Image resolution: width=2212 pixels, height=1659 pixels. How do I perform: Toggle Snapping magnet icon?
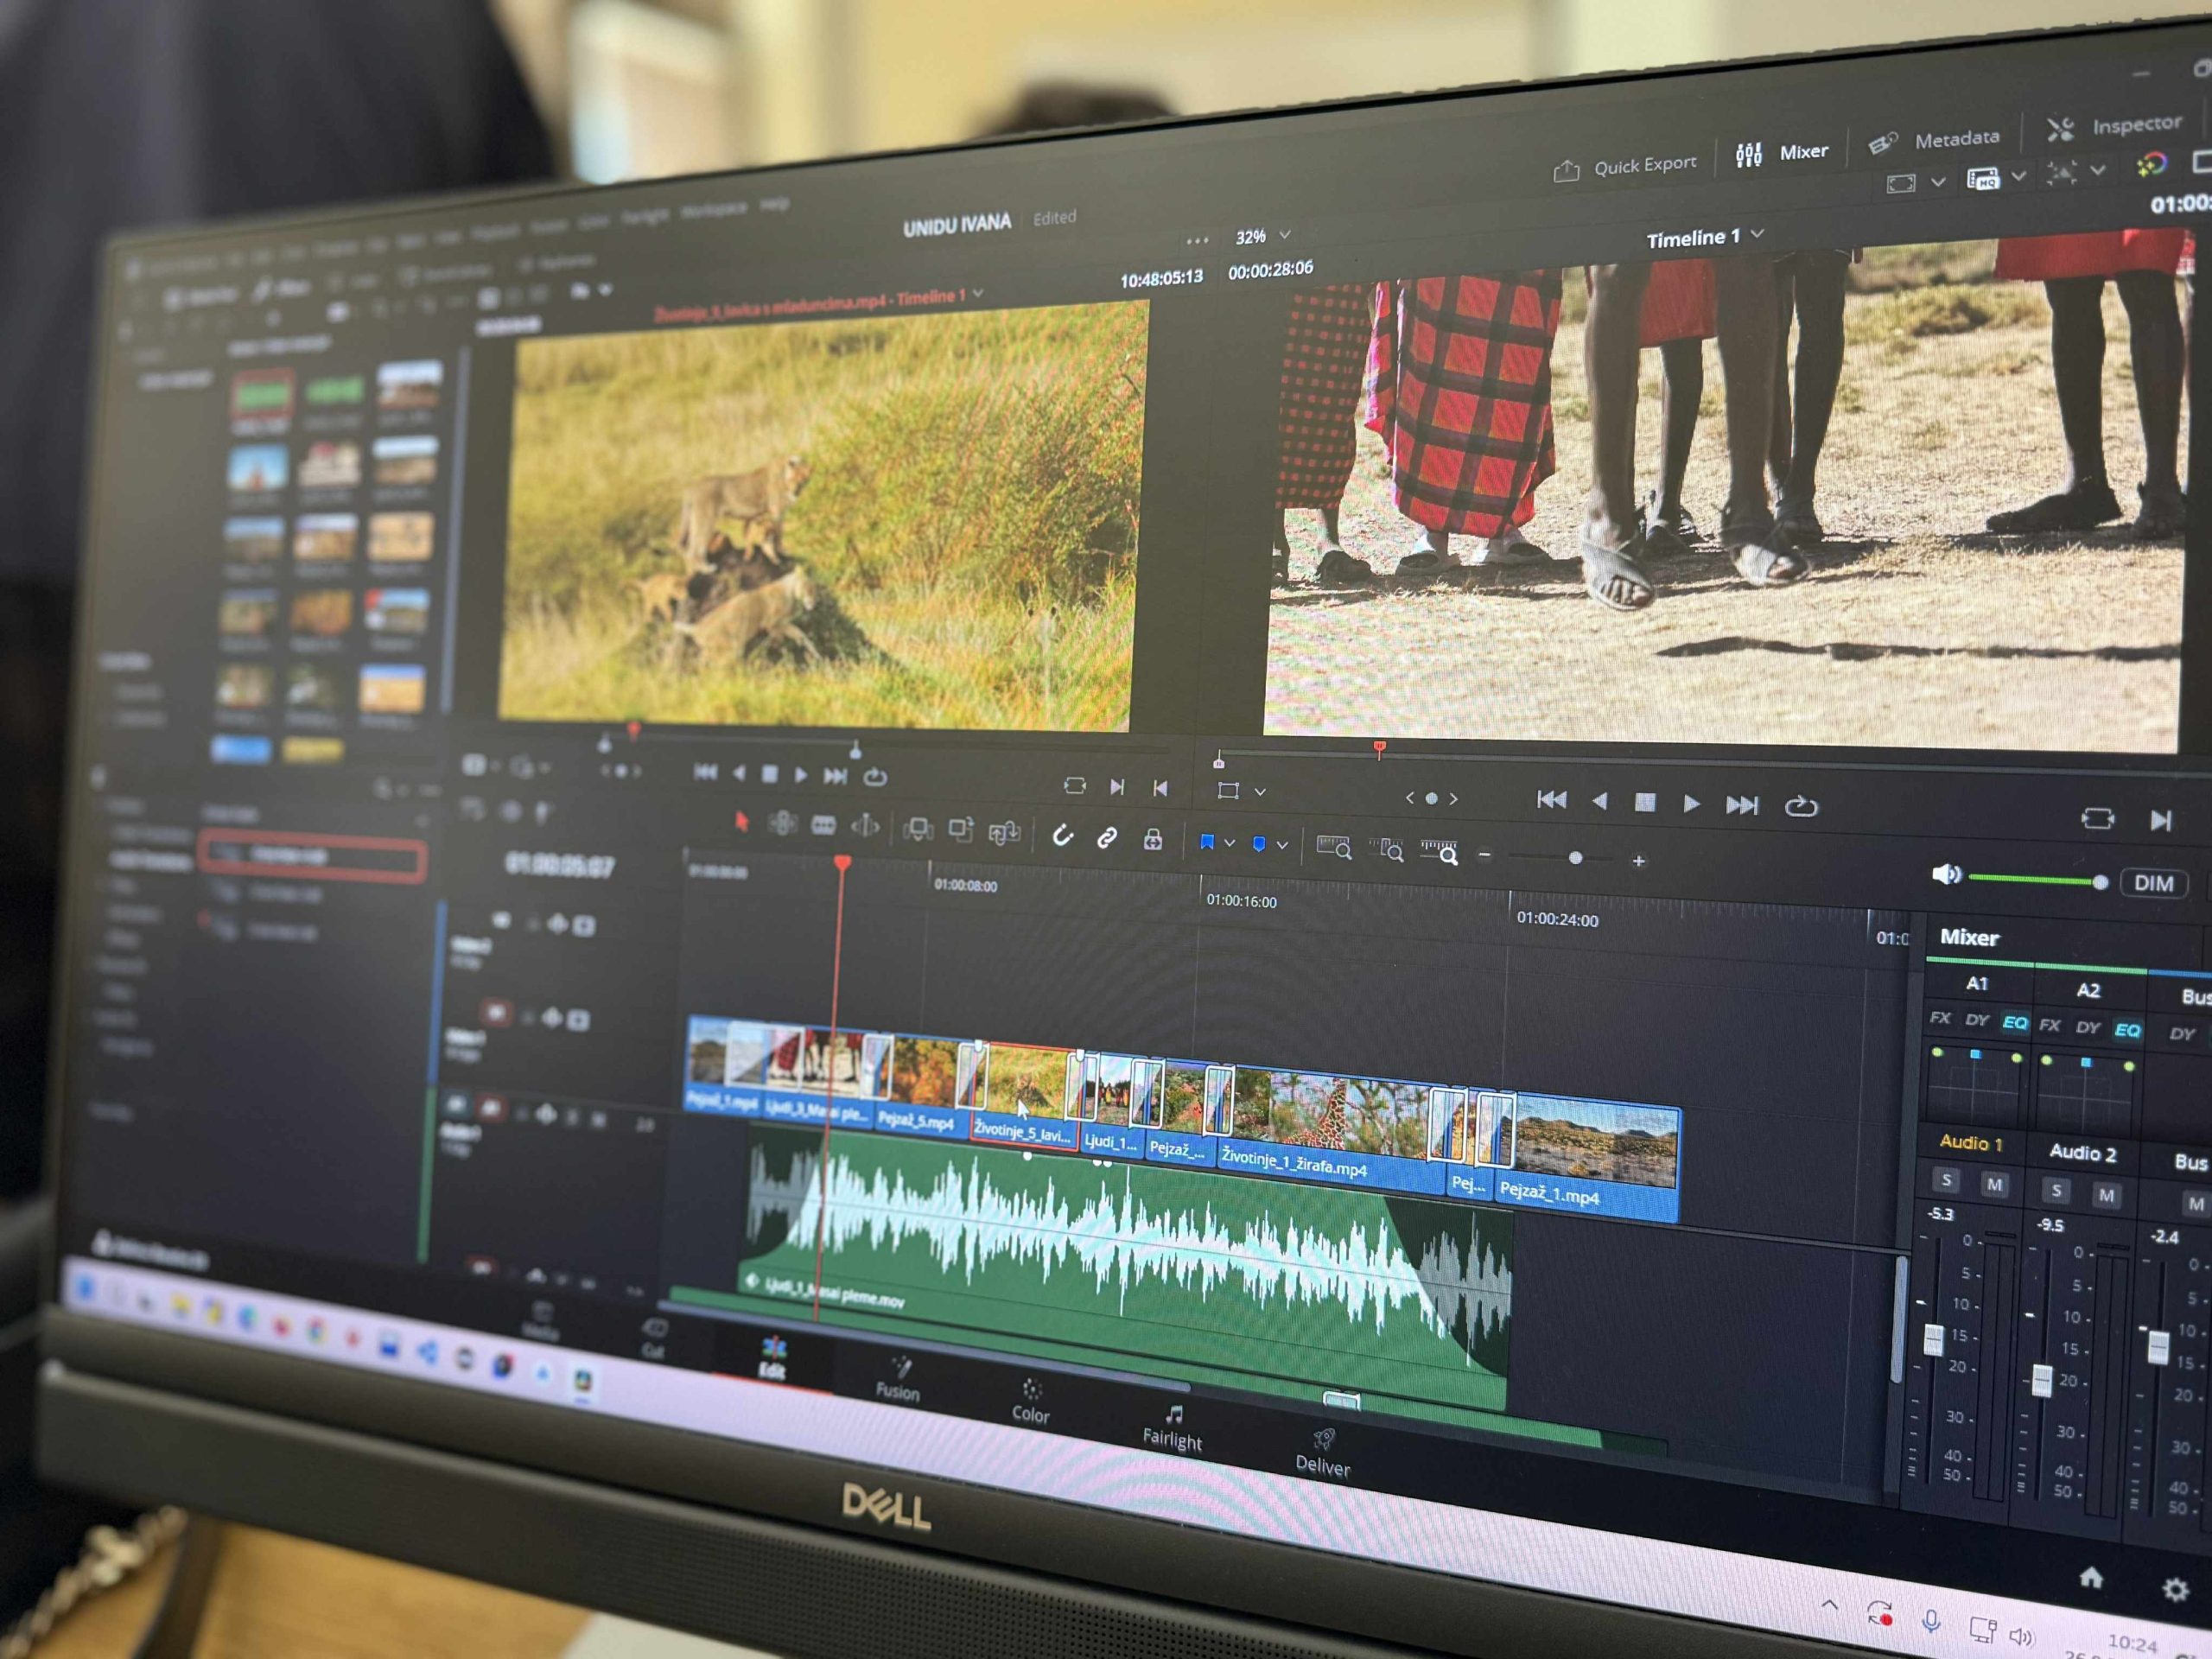click(1062, 835)
